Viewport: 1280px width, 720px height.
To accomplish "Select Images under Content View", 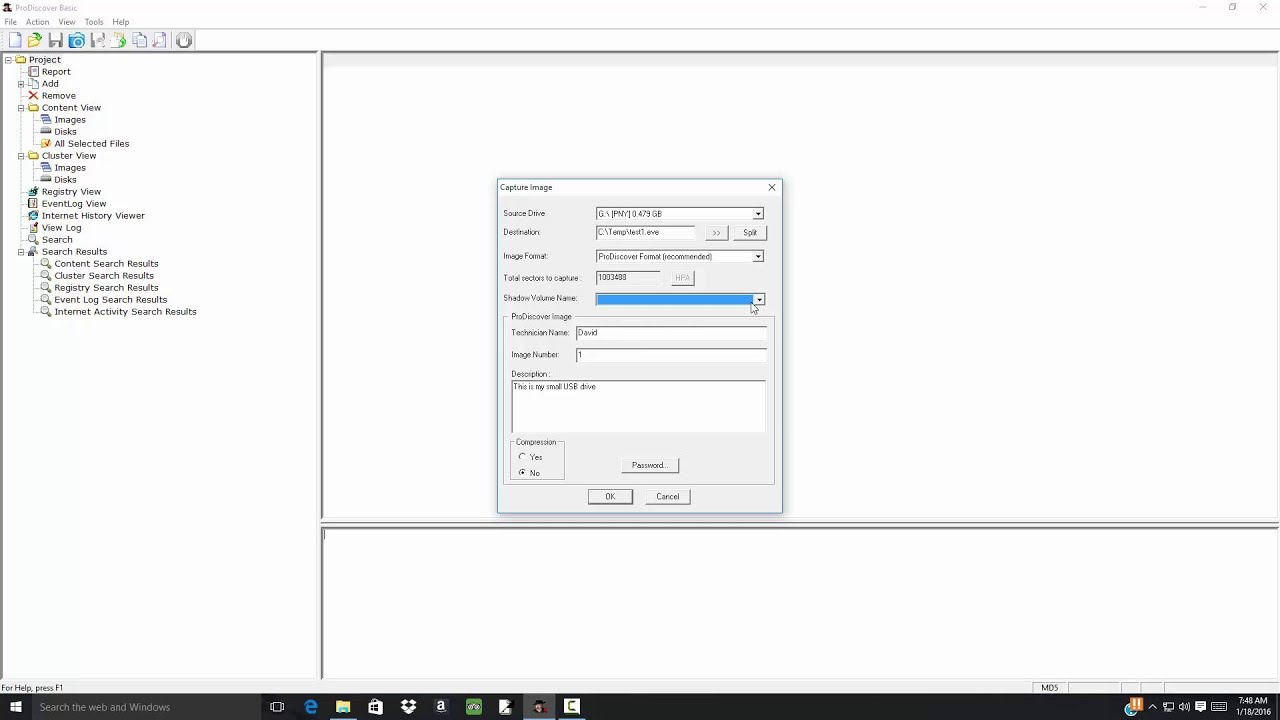I will tap(70, 120).
